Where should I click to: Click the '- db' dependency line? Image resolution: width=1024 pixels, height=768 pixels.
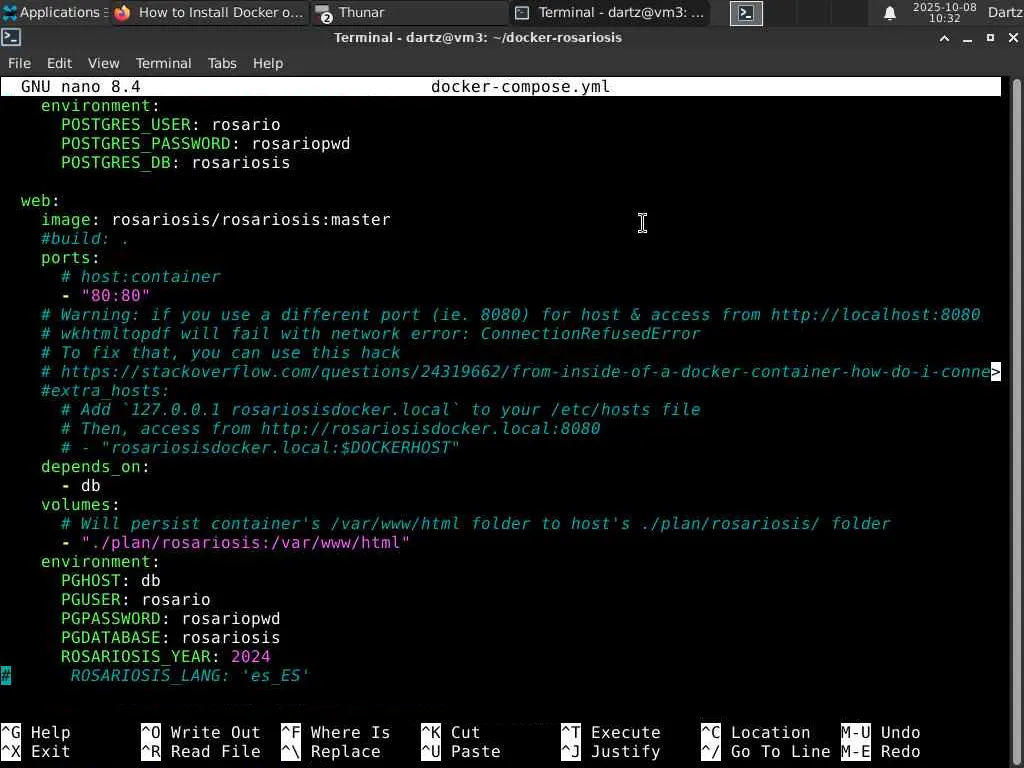tap(80, 485)
